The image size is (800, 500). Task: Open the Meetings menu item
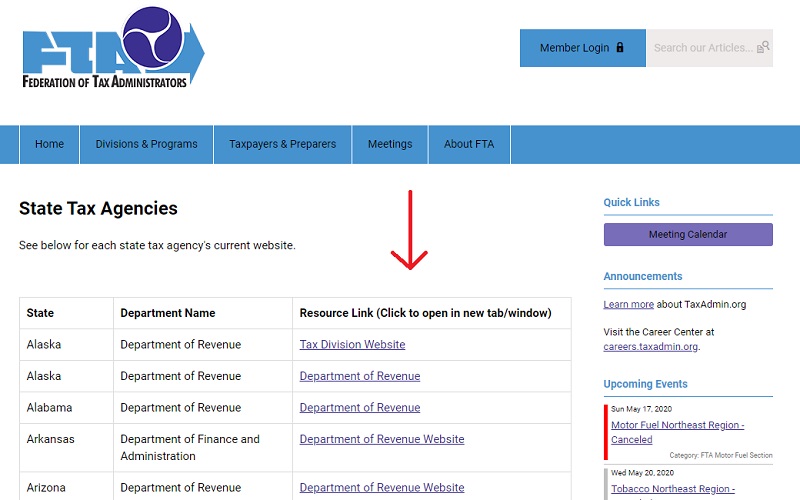click(x=390, y=144)
